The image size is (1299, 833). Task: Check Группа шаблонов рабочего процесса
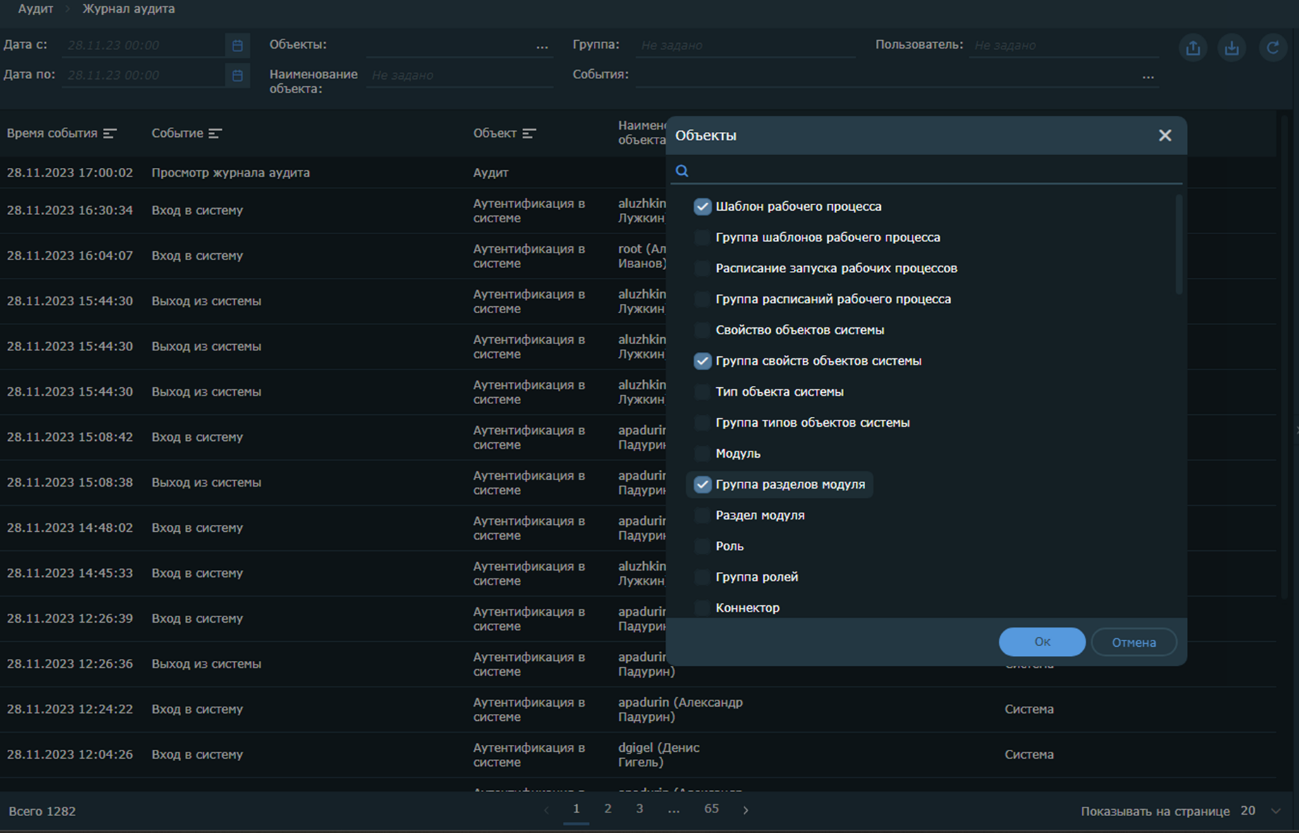(703, 238)
